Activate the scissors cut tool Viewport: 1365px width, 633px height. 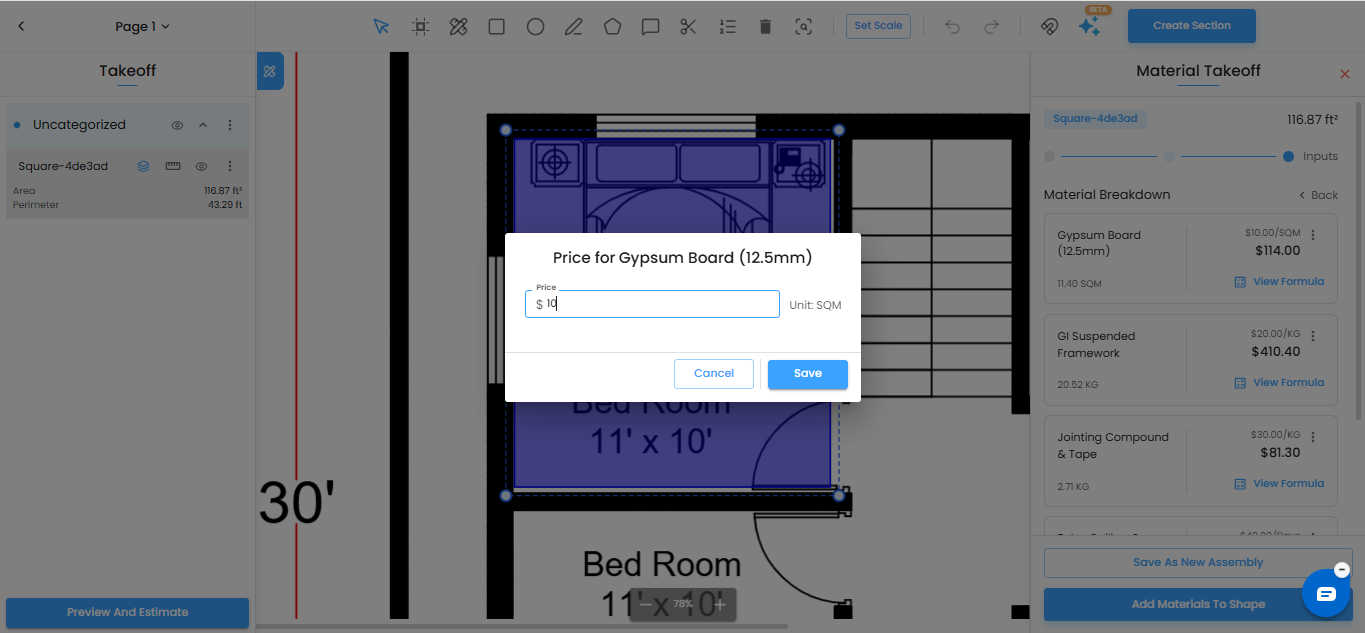pyautogui.click(x=688, y=26)
